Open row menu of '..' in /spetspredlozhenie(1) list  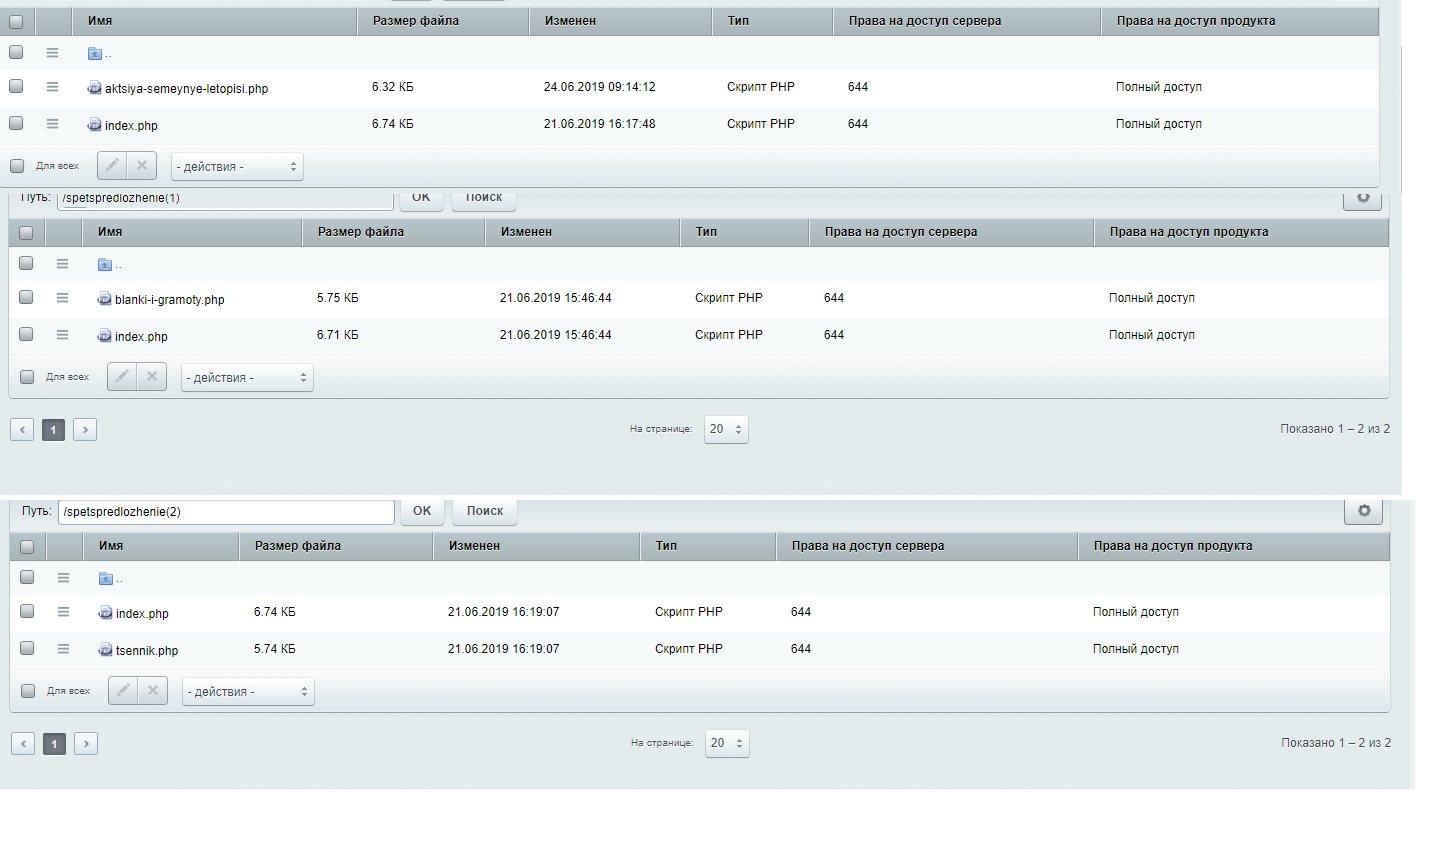pos(62,264)
